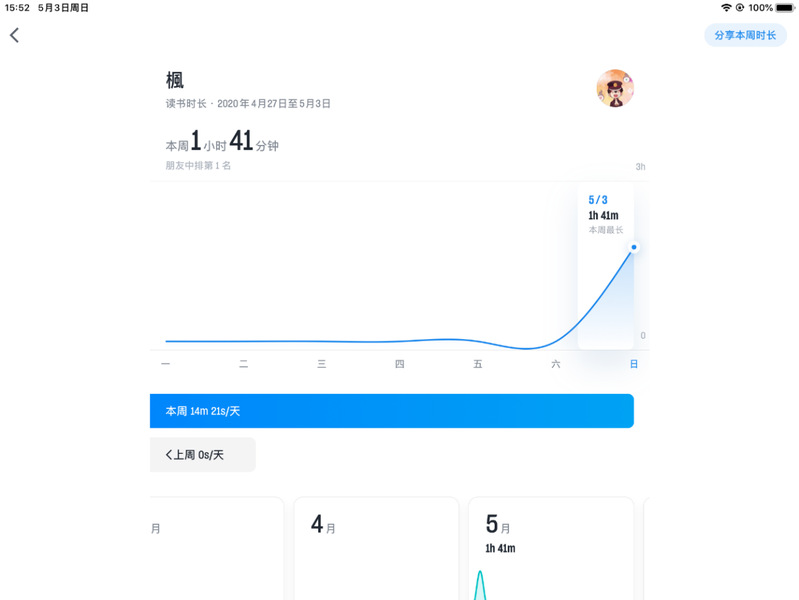799x600 pixels.
Task: Click the 分享本周时长 share button
Action: 745,35
